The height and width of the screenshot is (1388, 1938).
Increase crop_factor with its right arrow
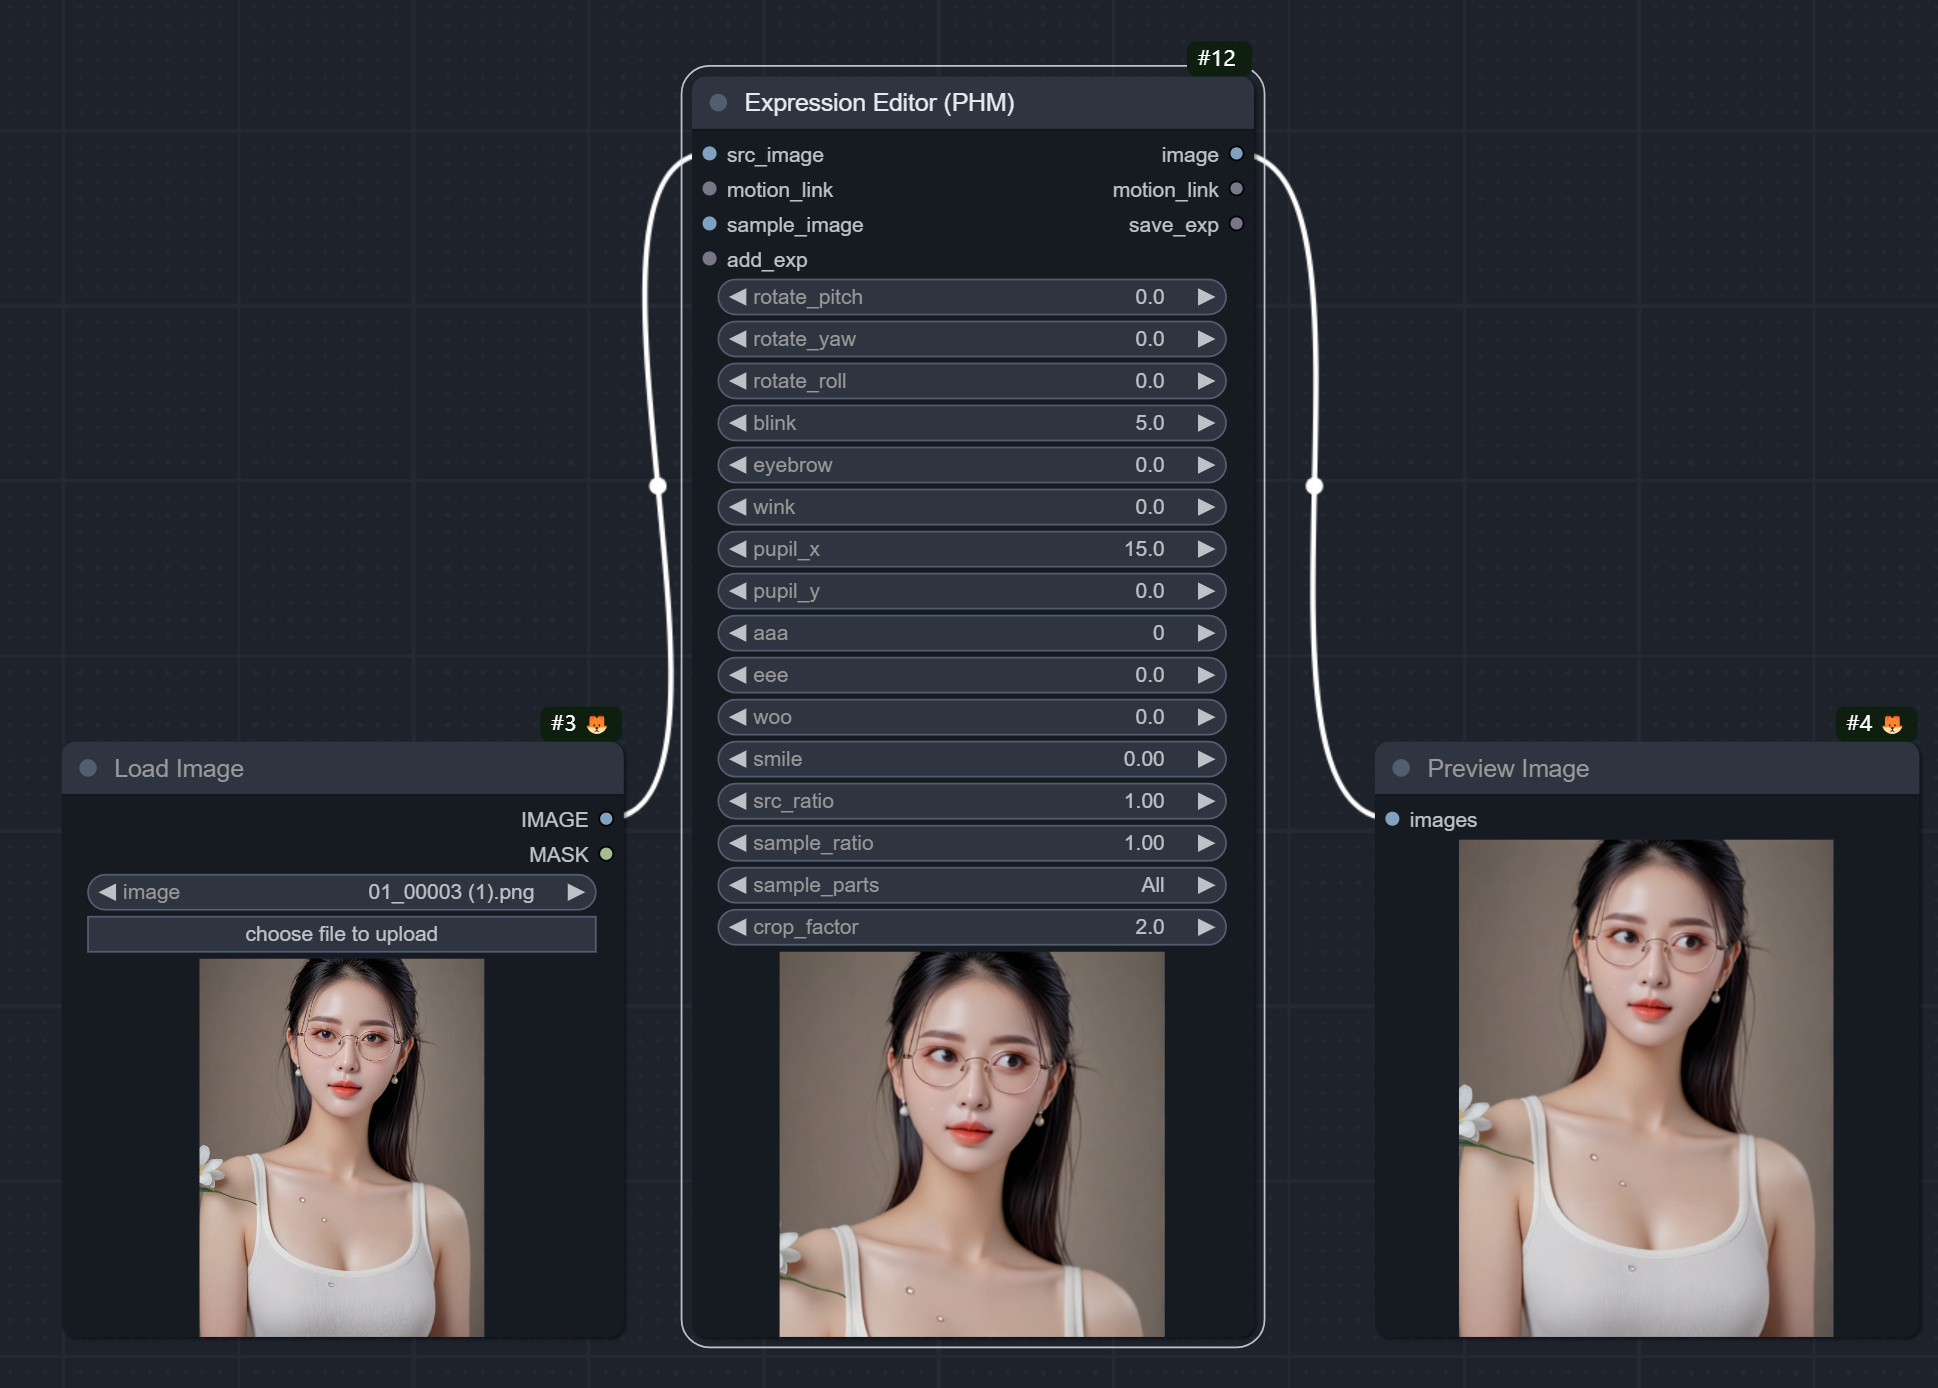(1205, 927)
